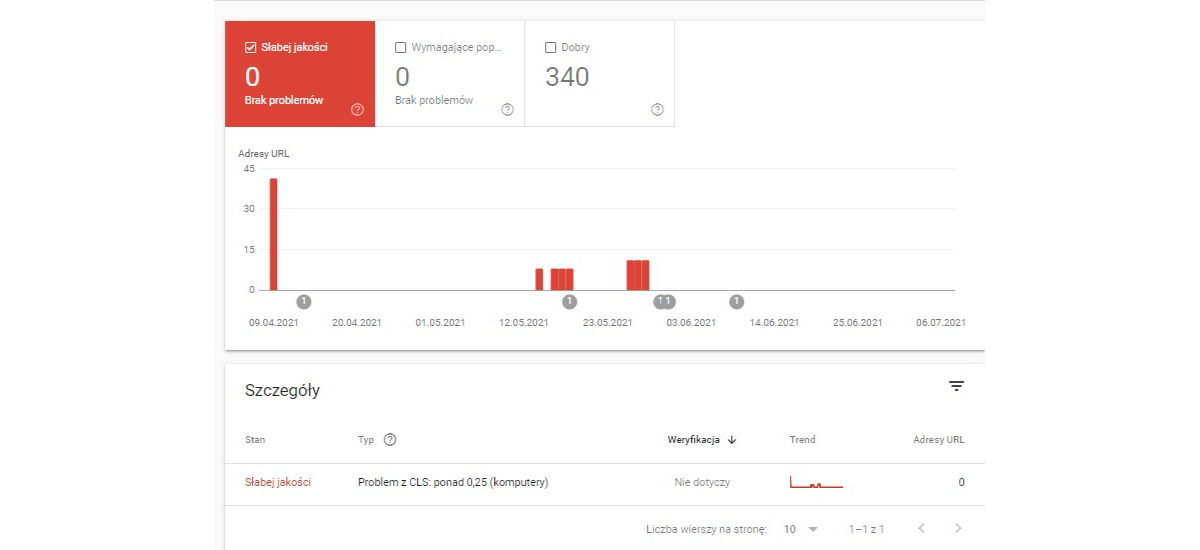Check the Dobry checkbox
This screenshot has height=550, width=1200.
(550, 47)
